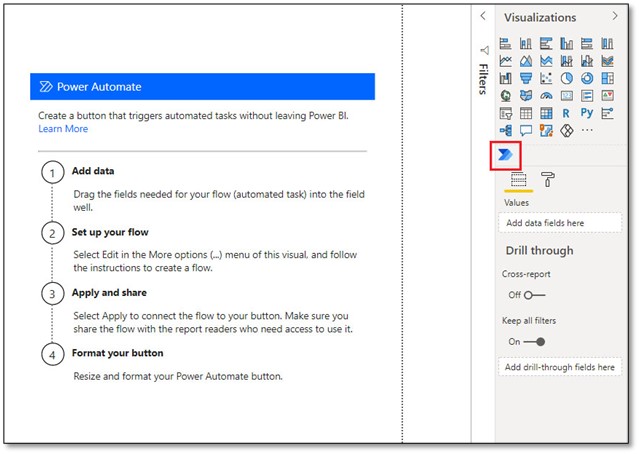Click the 'Apply and share' heading

pyautogui.click(x=109, y=293)
